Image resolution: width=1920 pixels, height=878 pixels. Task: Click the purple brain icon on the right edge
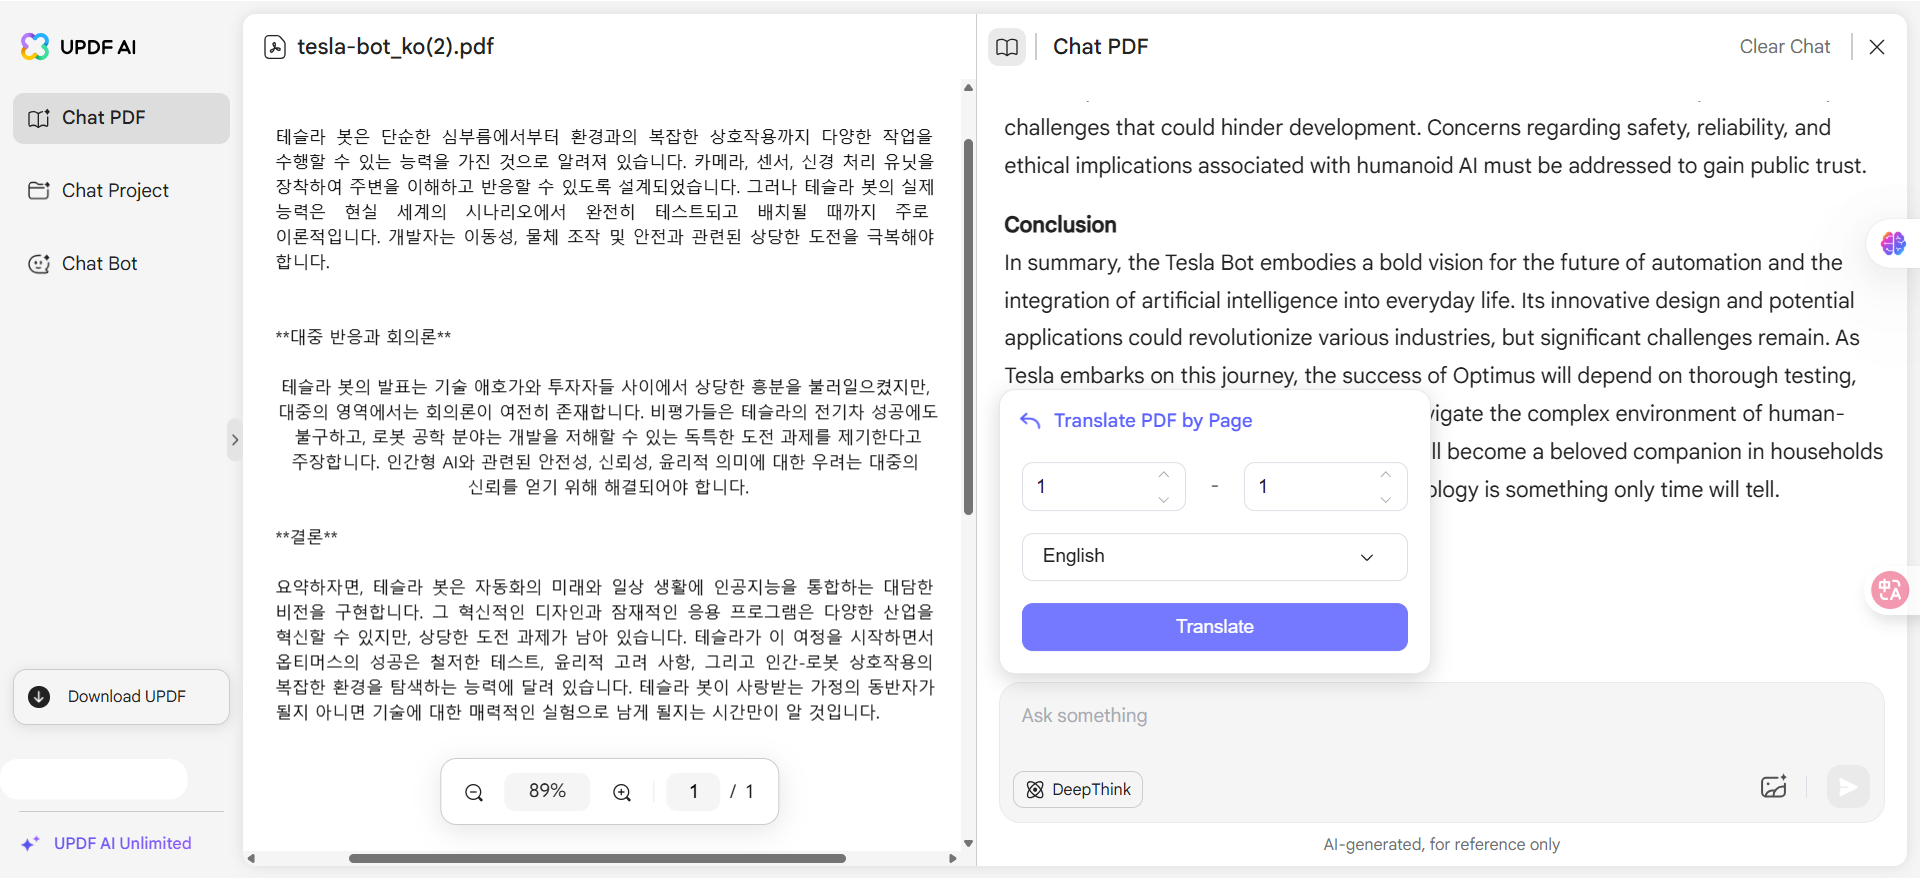(x=1893, y=244)
